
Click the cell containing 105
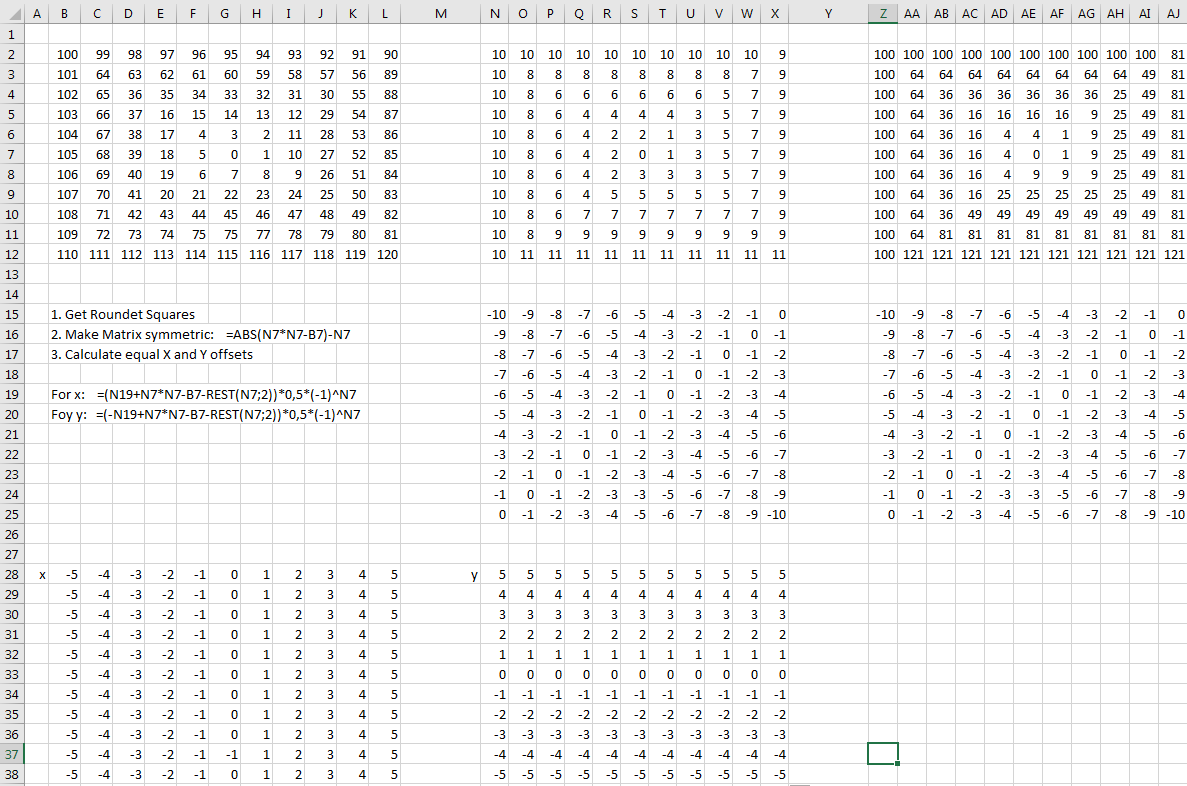click(x=64, y=154)
